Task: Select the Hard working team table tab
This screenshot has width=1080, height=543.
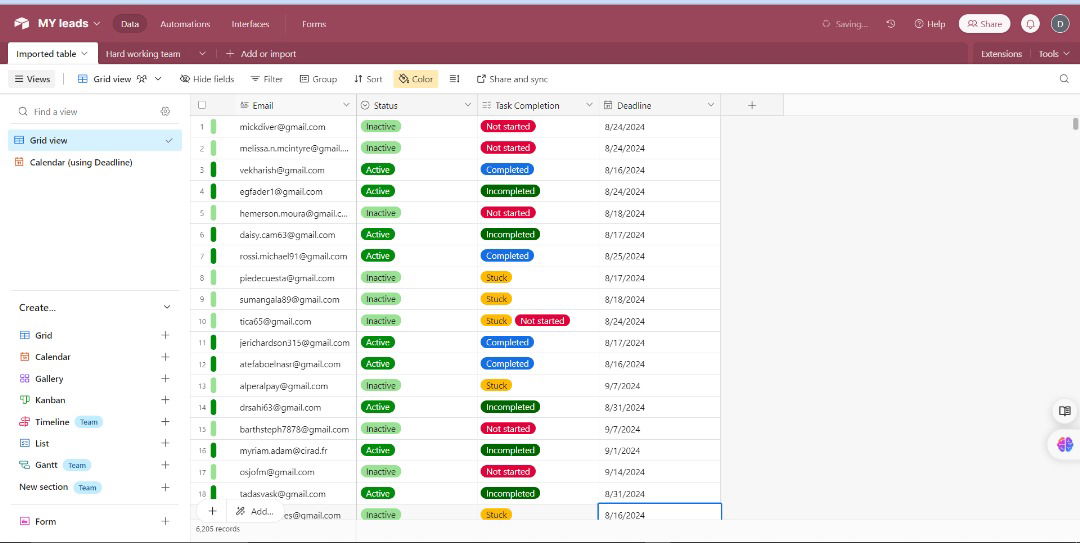Action: 143,54
